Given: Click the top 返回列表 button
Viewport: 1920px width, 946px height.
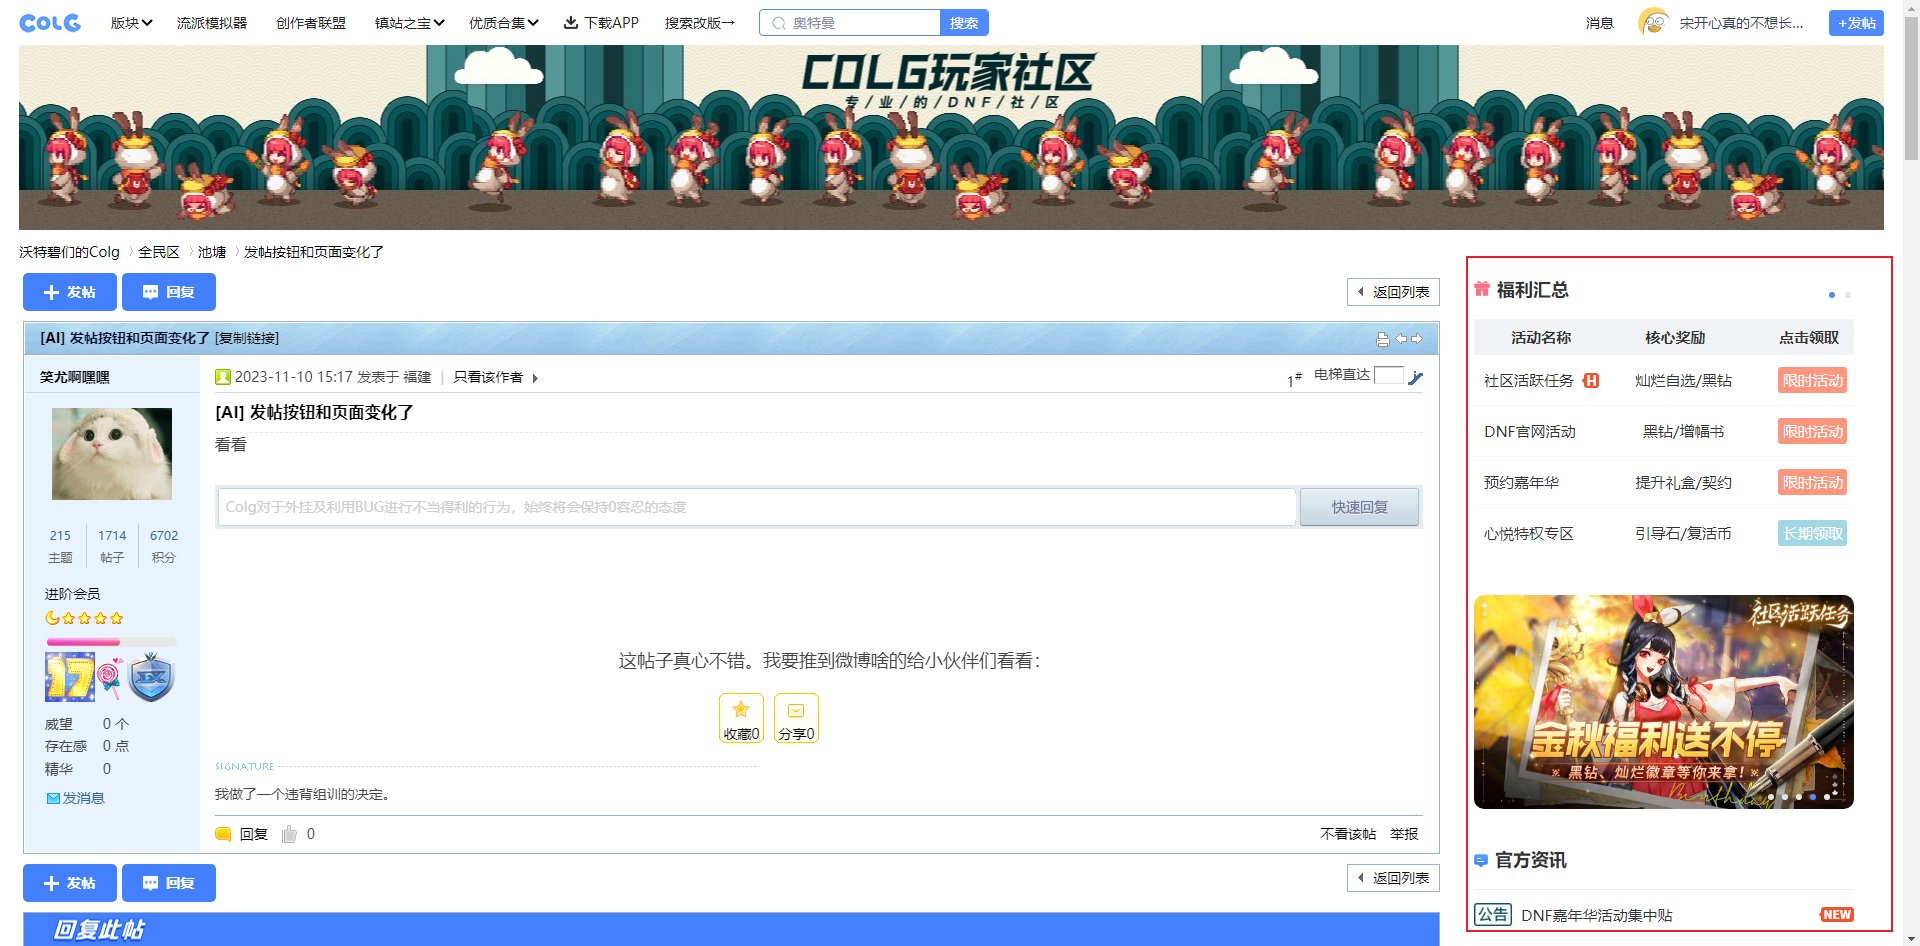Looking at the screenshot, I should point(1393,292).
